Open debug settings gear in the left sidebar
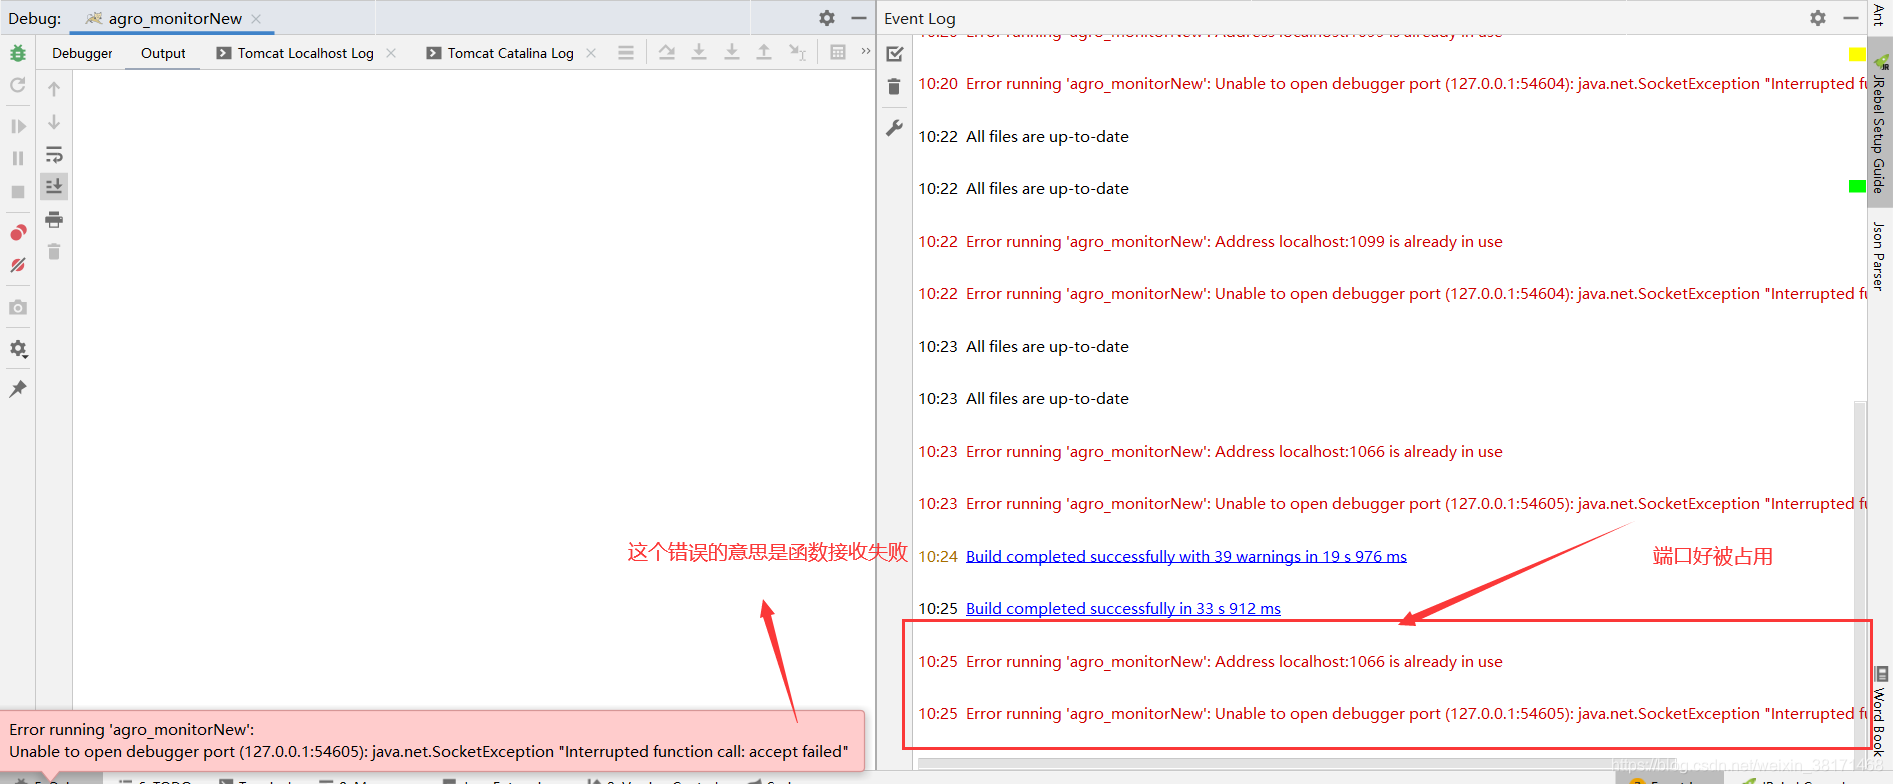Viewport: 1893px width, 784px height. 18,349
